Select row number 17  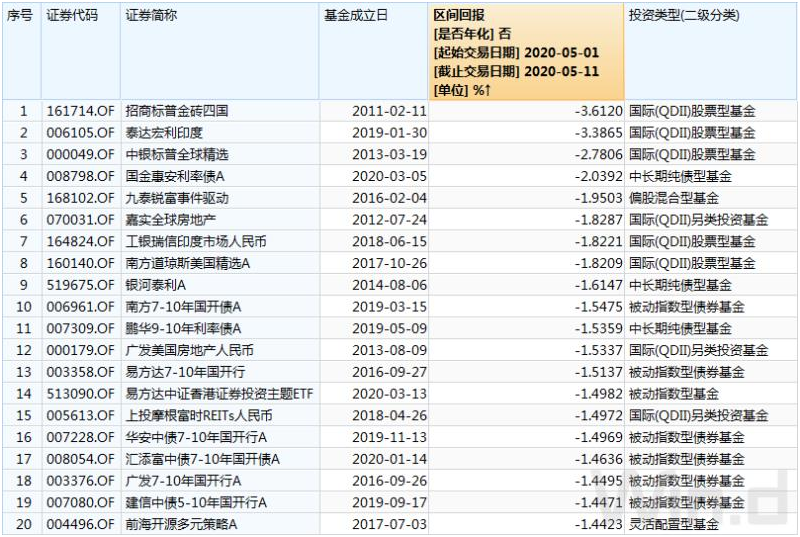[23, 459]
